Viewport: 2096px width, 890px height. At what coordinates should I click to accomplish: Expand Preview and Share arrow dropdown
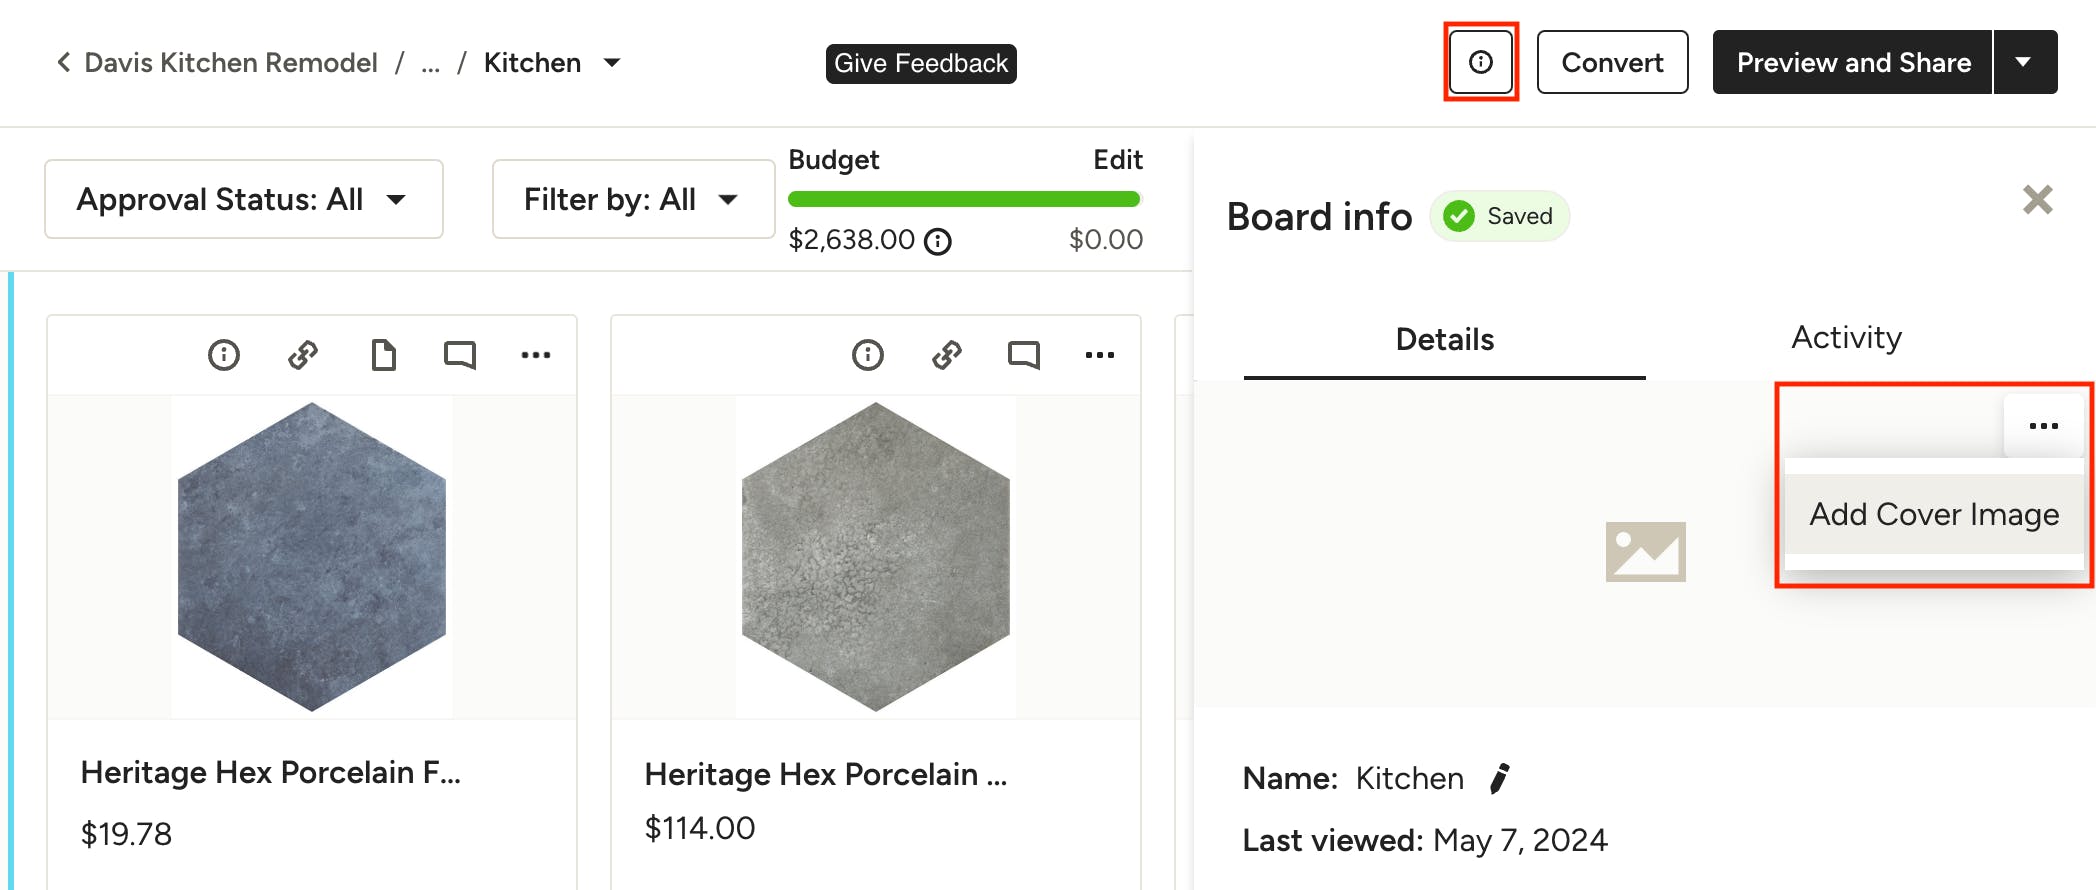coord(2024,62)
